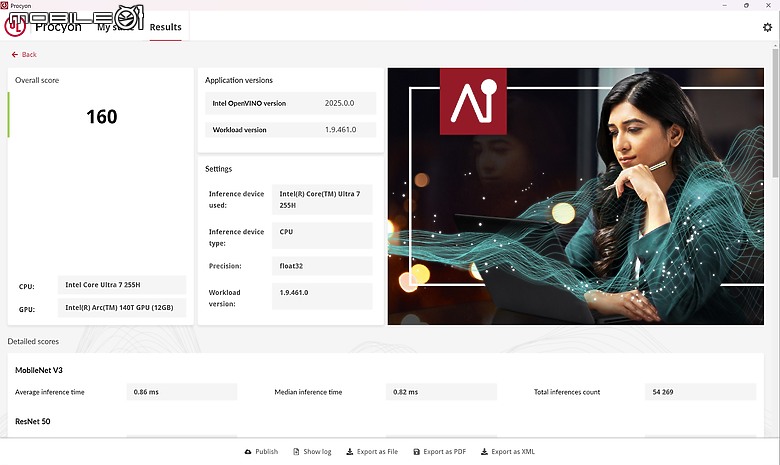
Task: Click the vertical scrollbar thumb
Action: pos(775,113)
